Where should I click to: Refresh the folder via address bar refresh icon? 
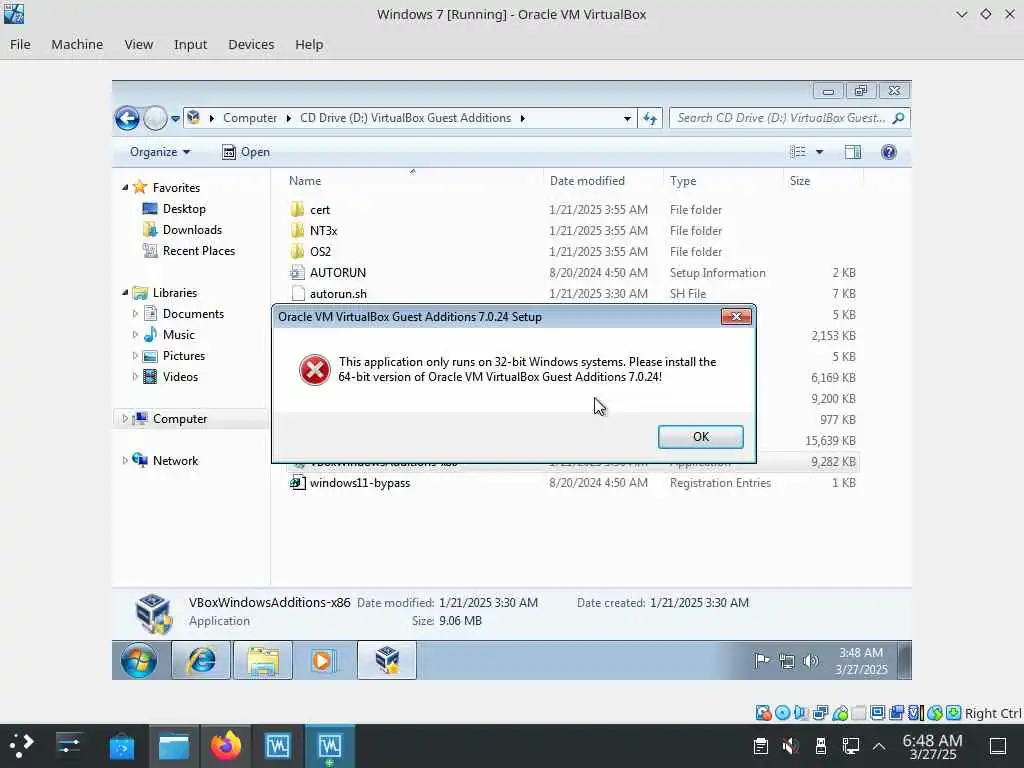650,118
